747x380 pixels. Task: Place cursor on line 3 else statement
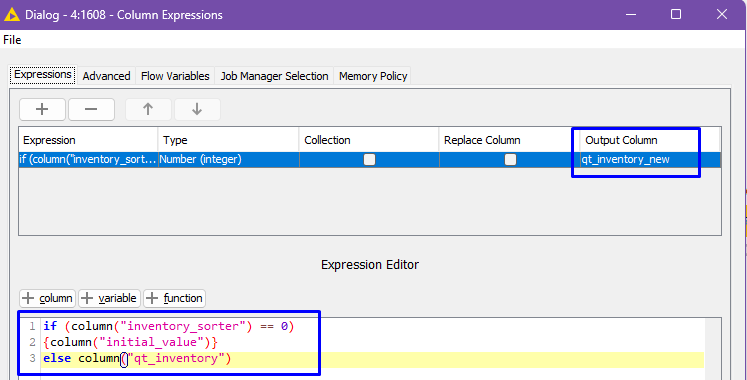(x=137, y=358)
